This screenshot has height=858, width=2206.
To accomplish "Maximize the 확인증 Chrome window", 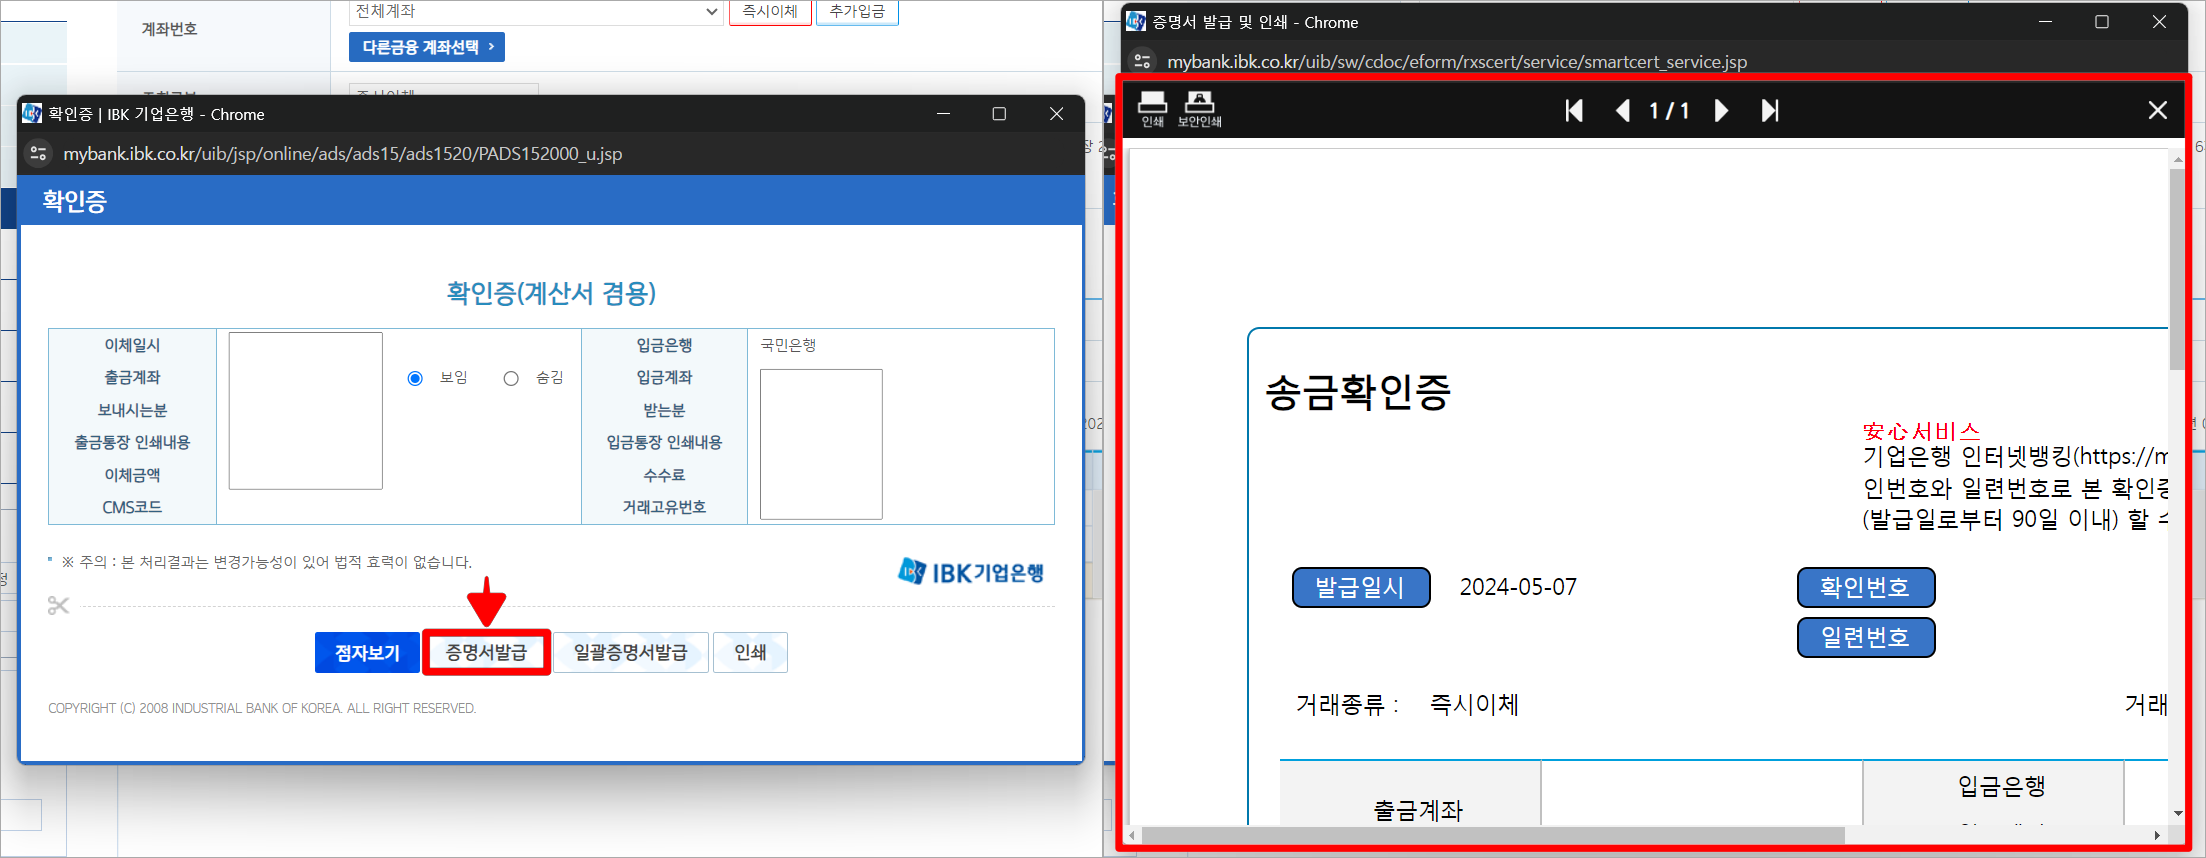I will click(999, 114).
